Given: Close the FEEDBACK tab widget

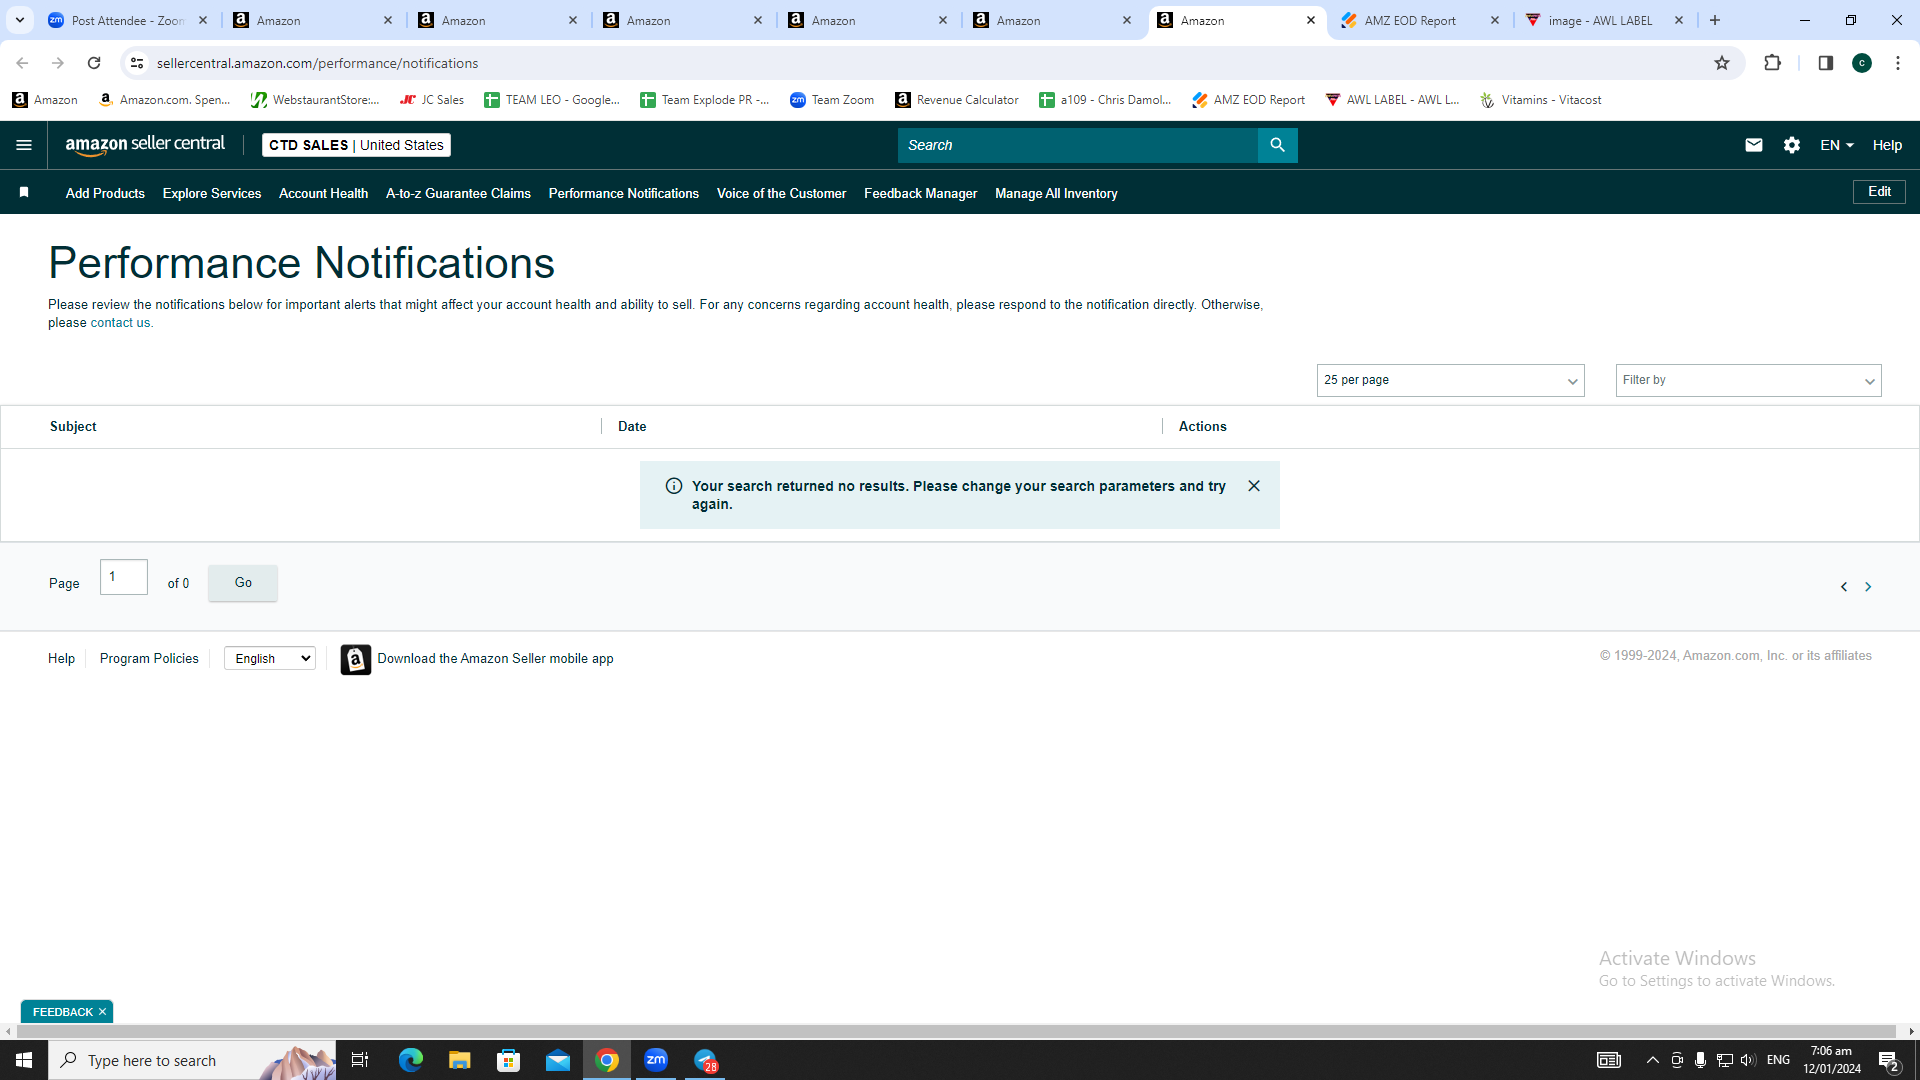Looking at the screenshot, I should coord(102,1012).
